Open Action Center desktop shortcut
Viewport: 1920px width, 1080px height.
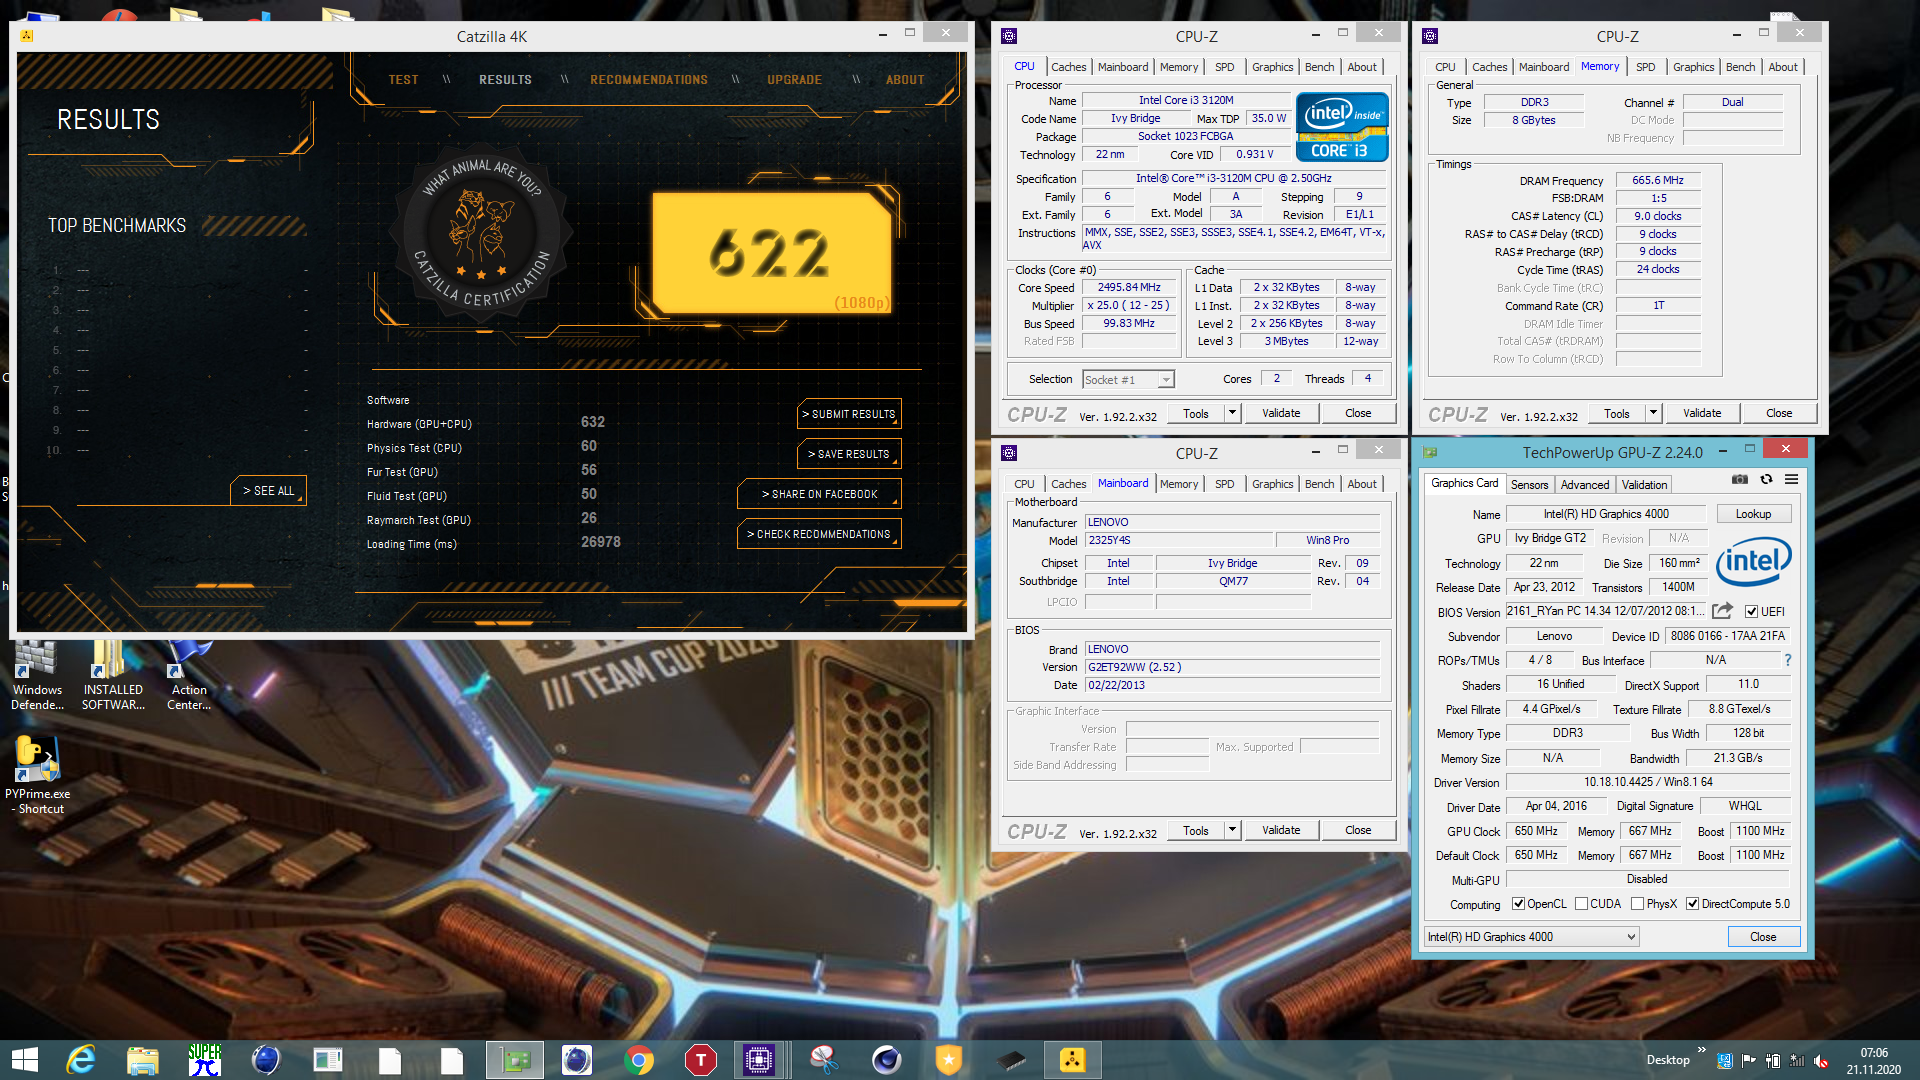189,676
